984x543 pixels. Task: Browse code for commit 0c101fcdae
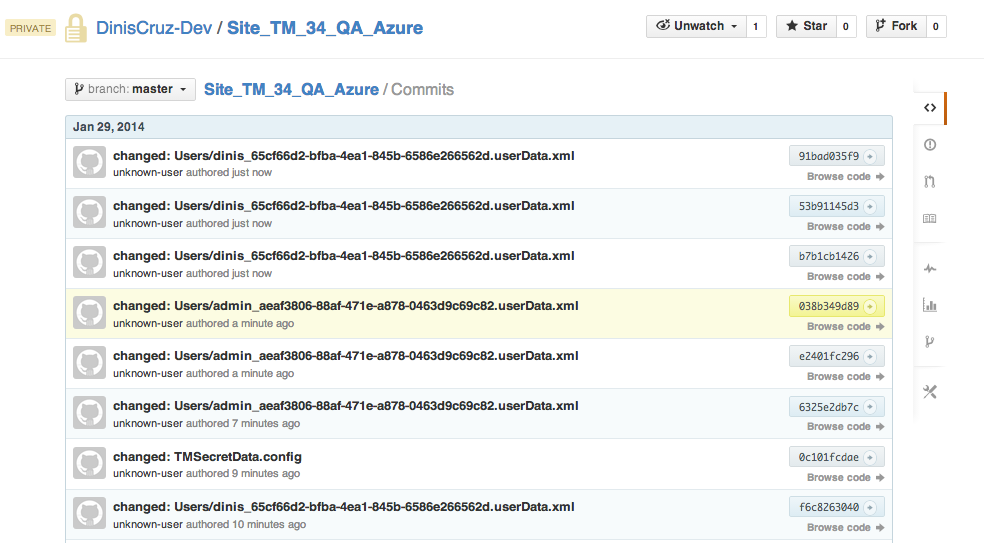pyautogui.click(x=845, y=477)
